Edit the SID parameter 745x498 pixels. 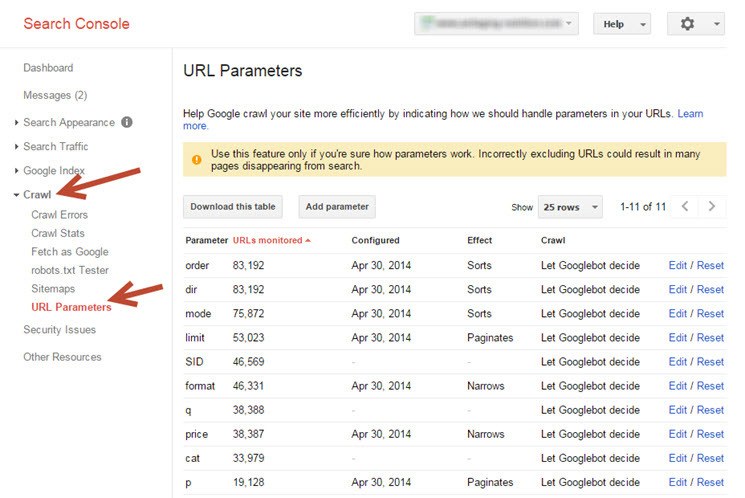pyautogui.click(x=678, y=362)
